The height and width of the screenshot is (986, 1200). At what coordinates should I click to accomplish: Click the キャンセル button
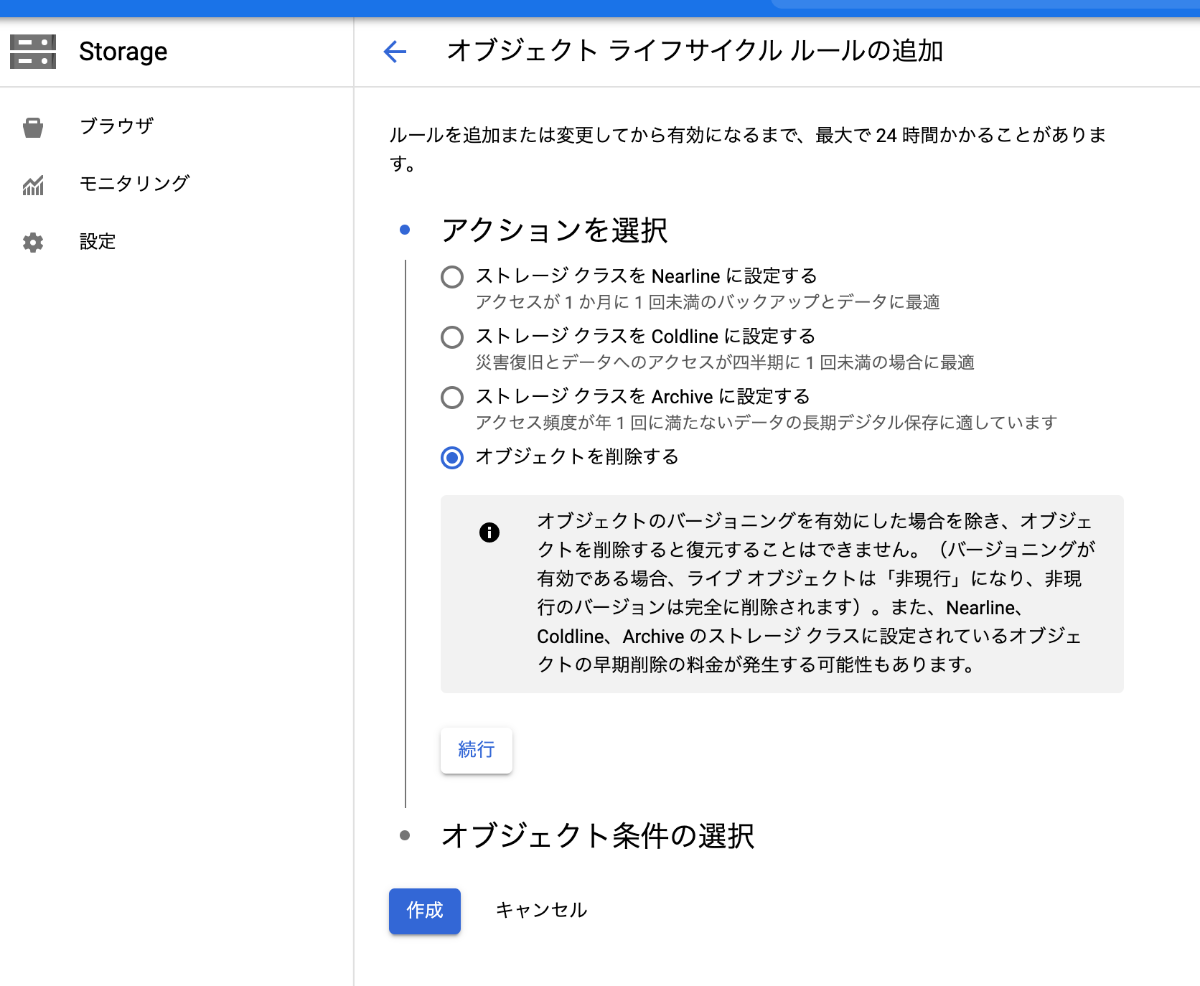click(x=541, y=910)
